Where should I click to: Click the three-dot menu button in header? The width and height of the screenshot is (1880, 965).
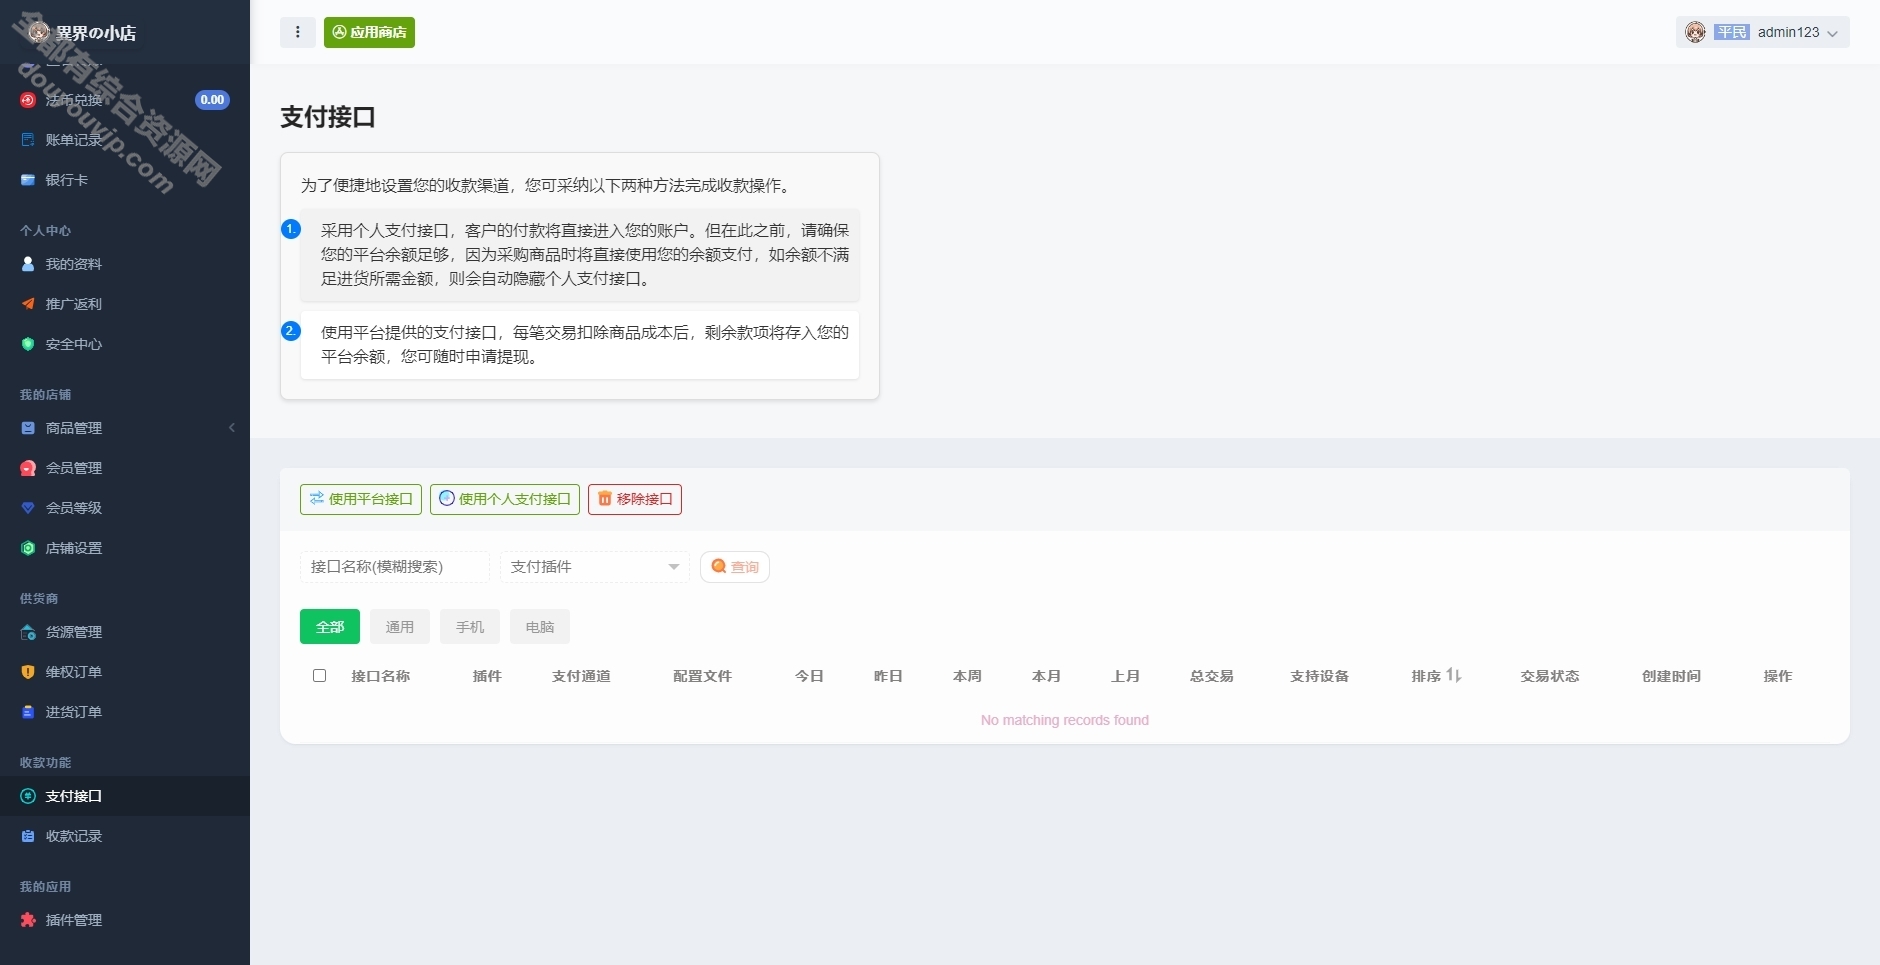[297, 32]
